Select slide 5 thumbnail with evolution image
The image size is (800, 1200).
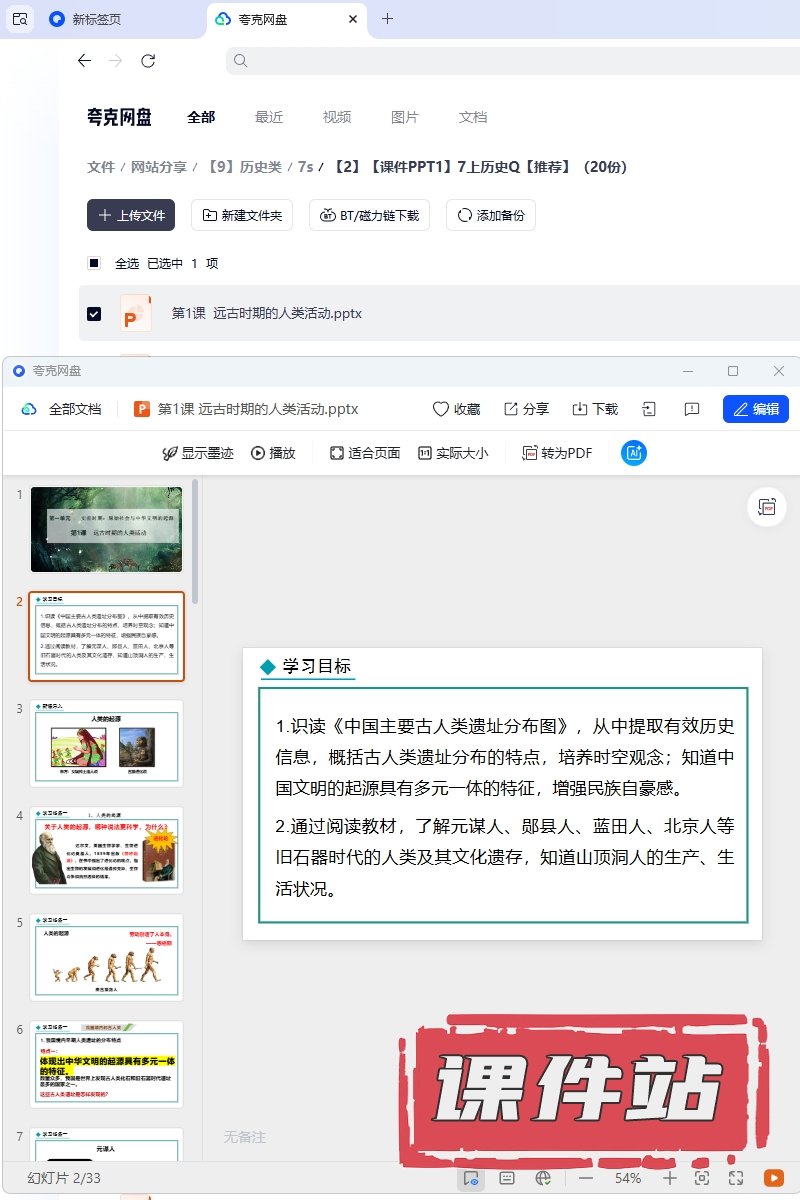point(106,957)
